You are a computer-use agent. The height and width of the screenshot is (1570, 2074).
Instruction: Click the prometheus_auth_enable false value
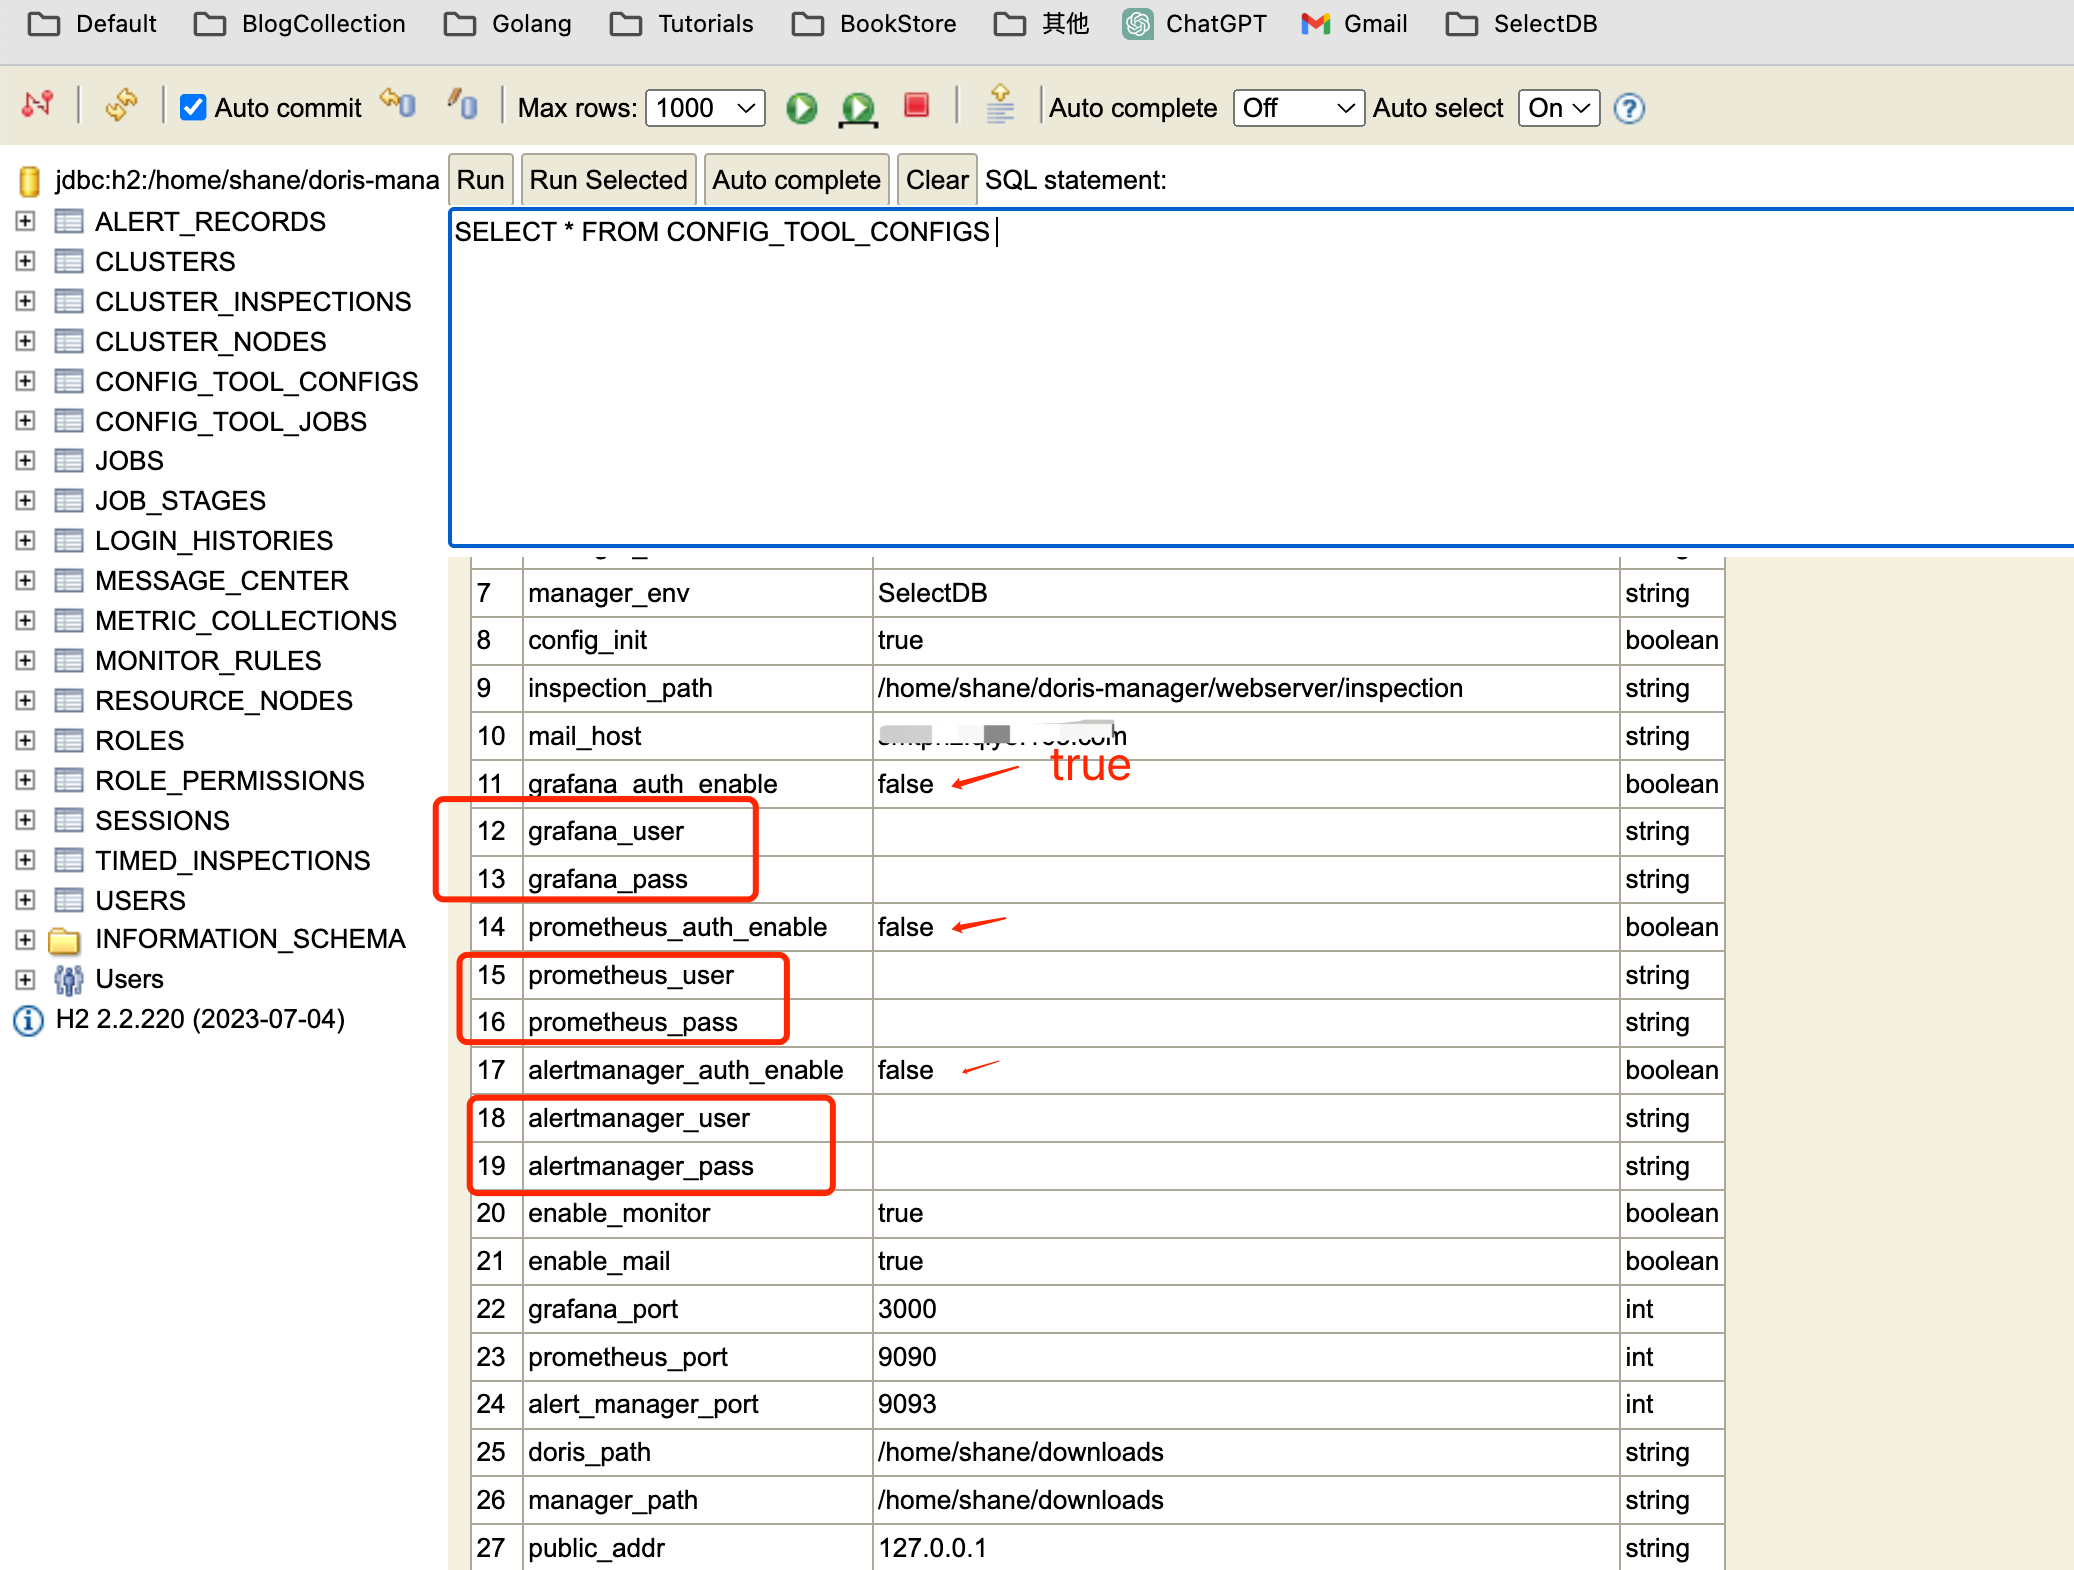(x=906, y=927)
